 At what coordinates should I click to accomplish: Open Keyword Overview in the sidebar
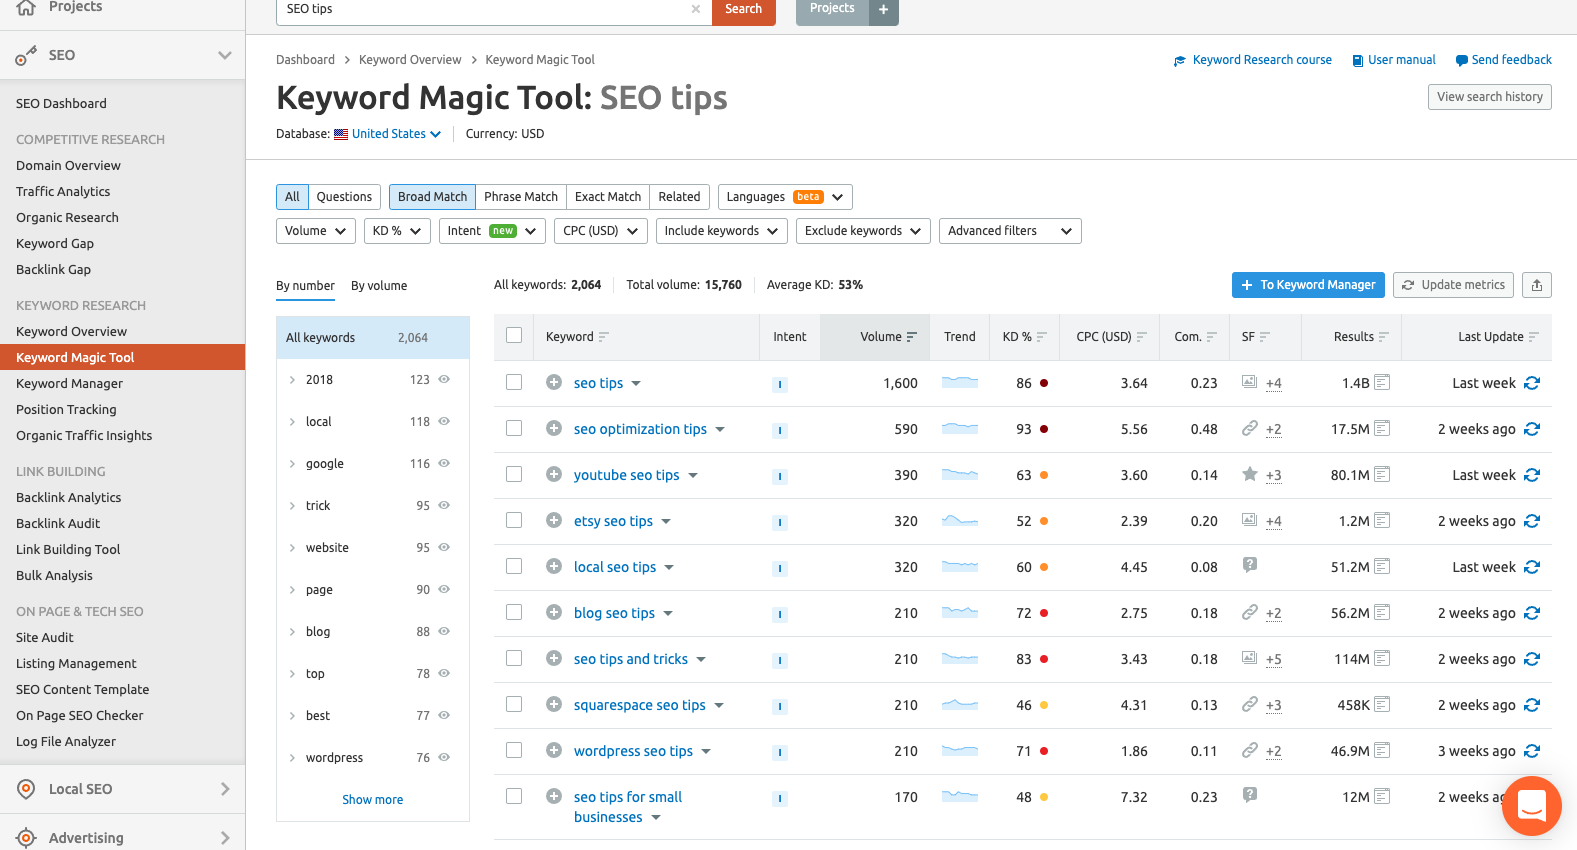point(71,332)
